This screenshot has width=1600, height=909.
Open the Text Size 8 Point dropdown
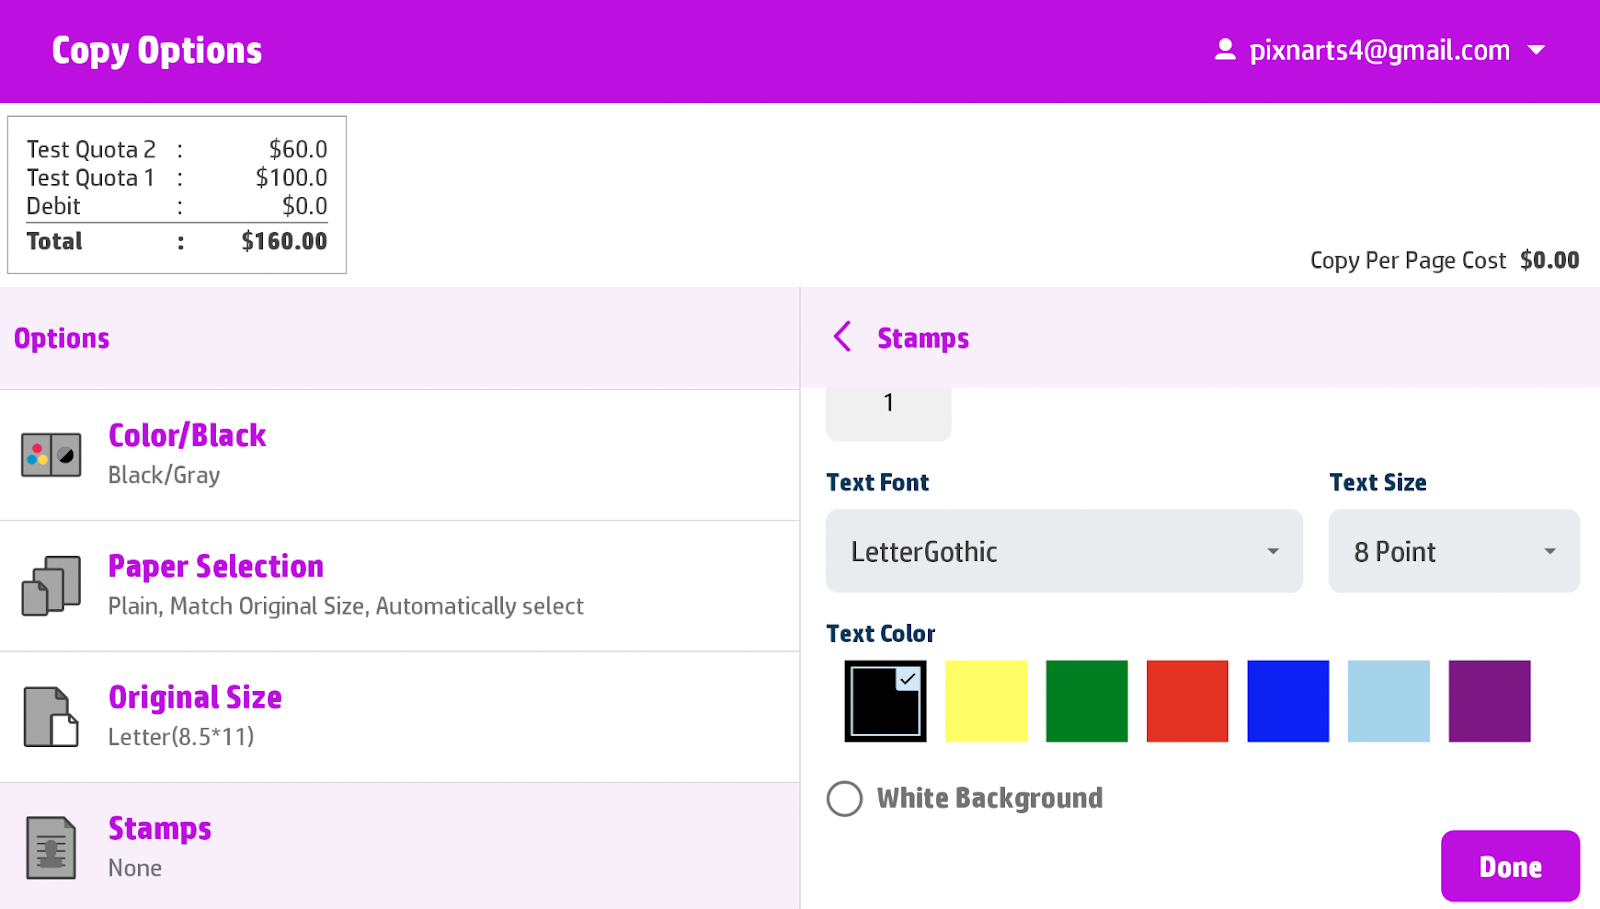(1454, 551)
